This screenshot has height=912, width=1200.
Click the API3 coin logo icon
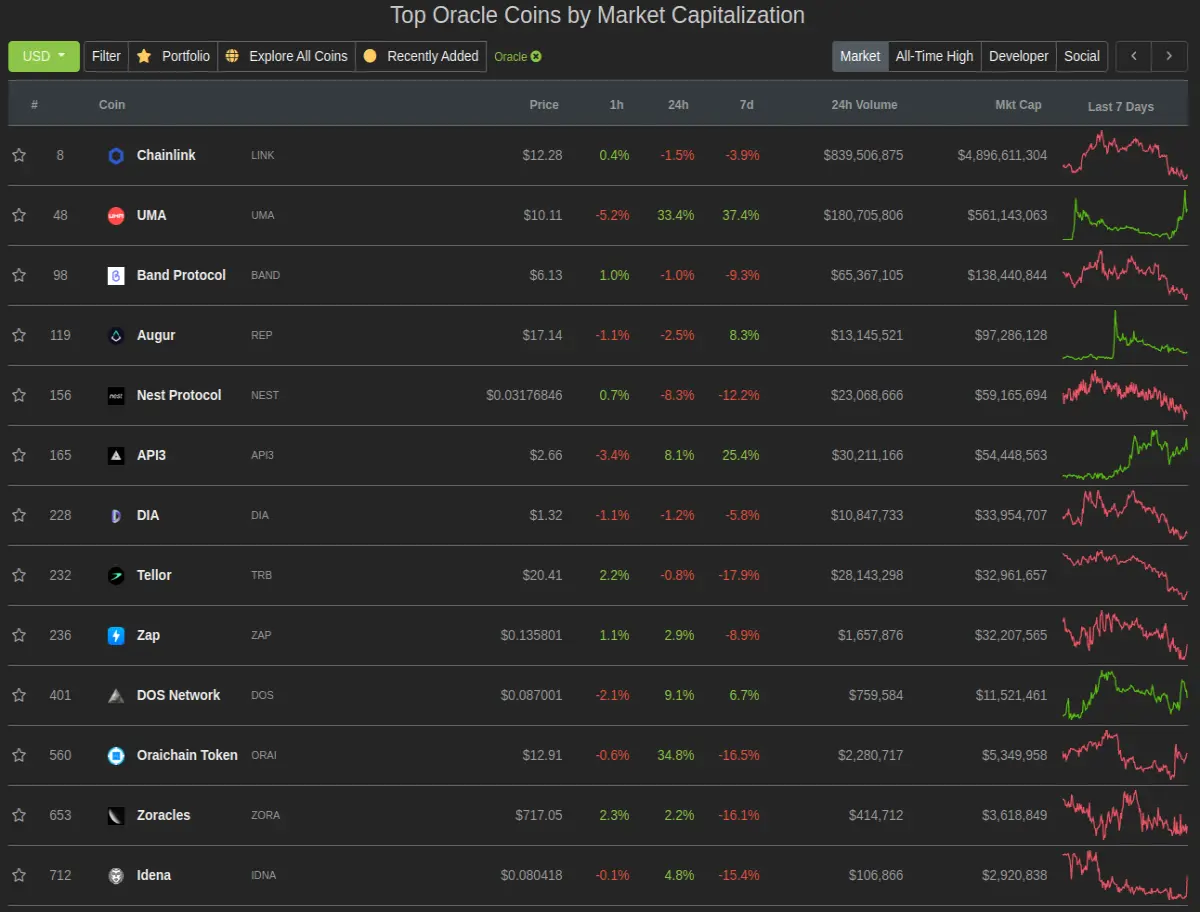tap(116, 456)
